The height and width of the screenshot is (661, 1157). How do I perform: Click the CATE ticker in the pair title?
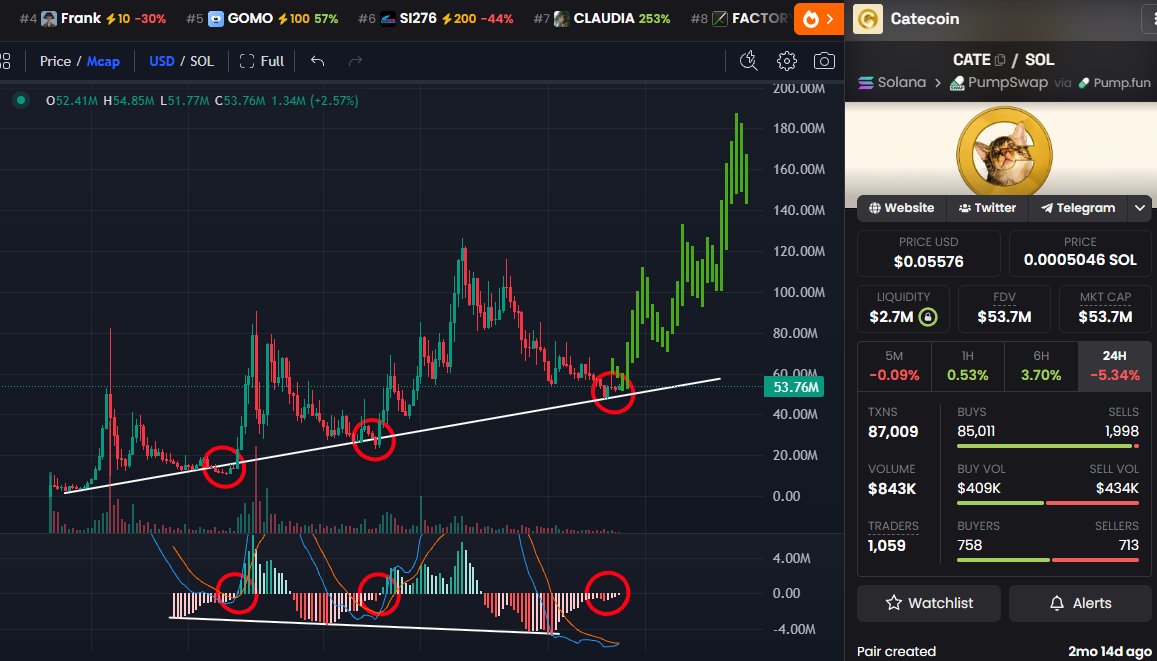point(972,60)
